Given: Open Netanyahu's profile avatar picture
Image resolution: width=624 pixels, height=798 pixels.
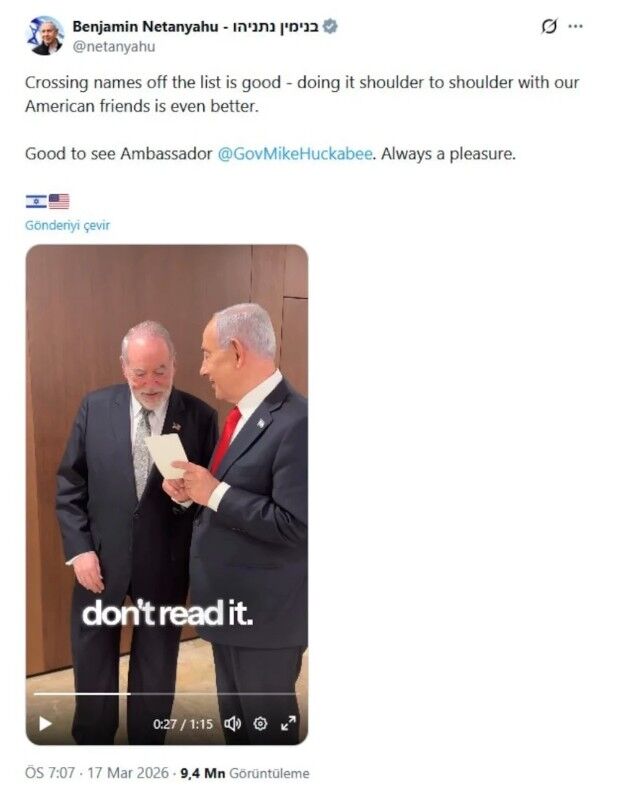Looking at the screenshot, I should point(45,35).
